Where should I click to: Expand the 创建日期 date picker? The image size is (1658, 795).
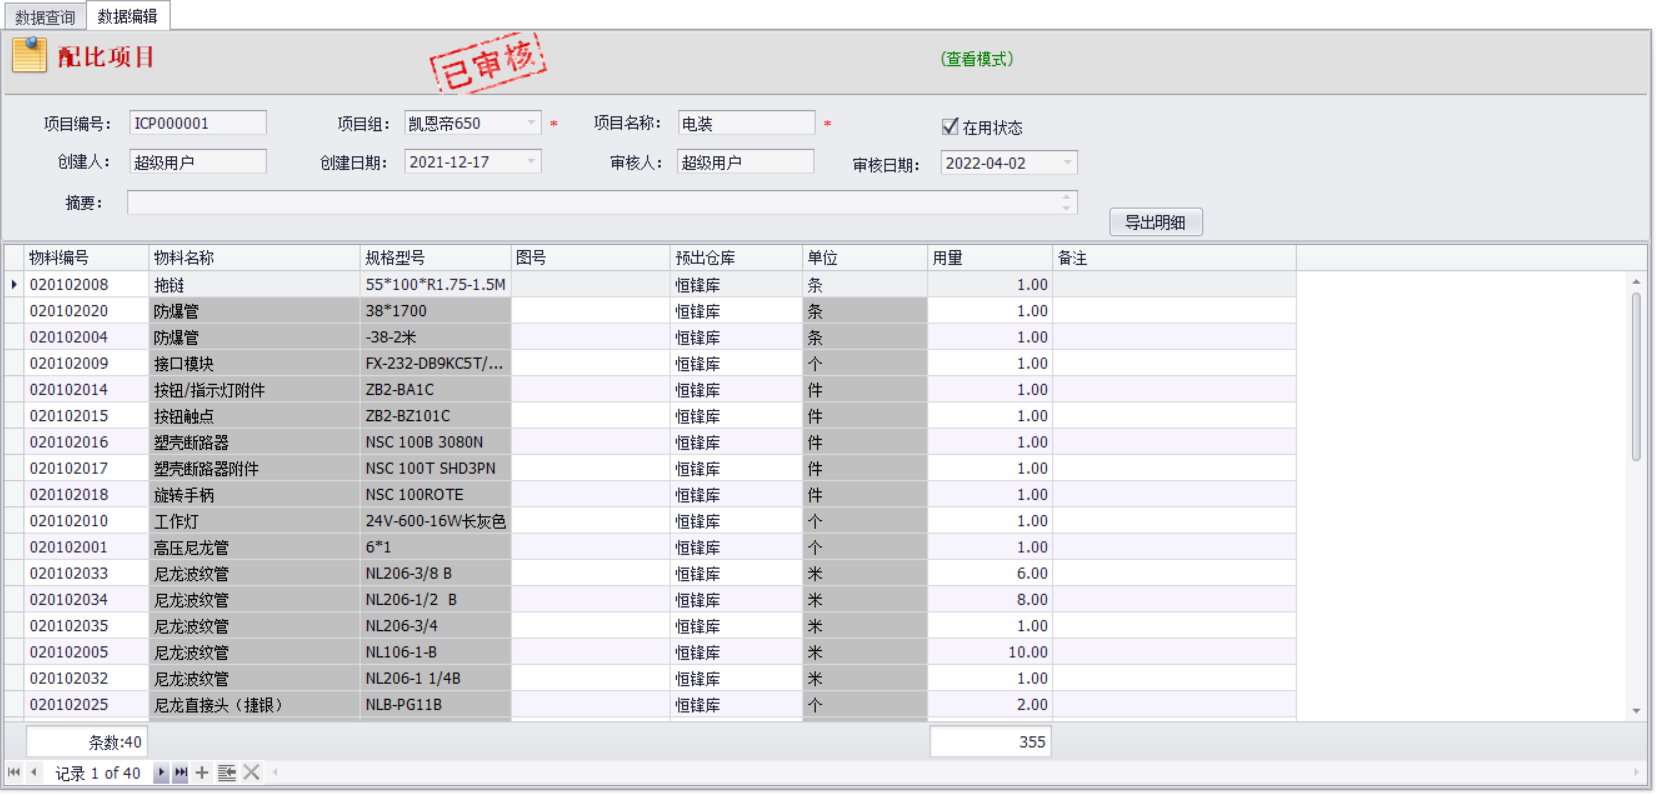coord(531,162)
